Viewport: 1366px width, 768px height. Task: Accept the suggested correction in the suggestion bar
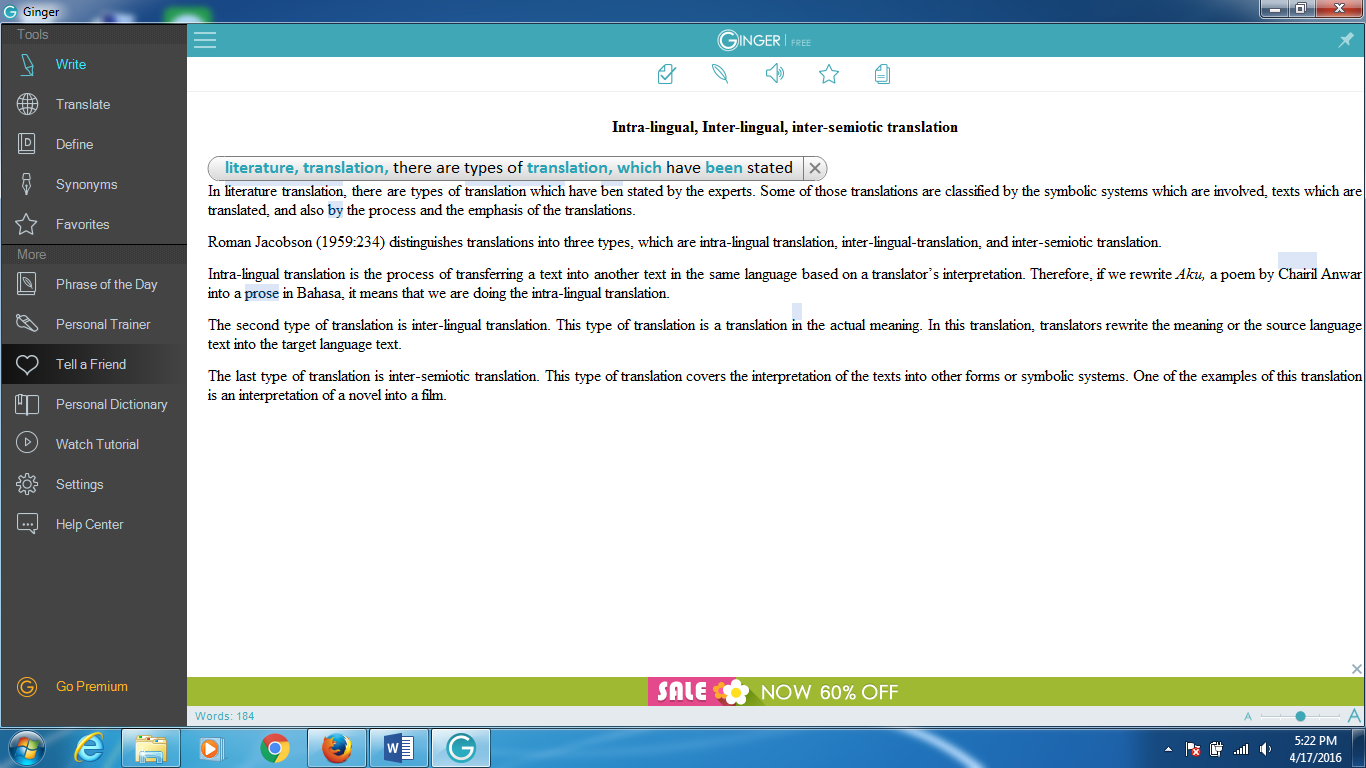[500, 168]
